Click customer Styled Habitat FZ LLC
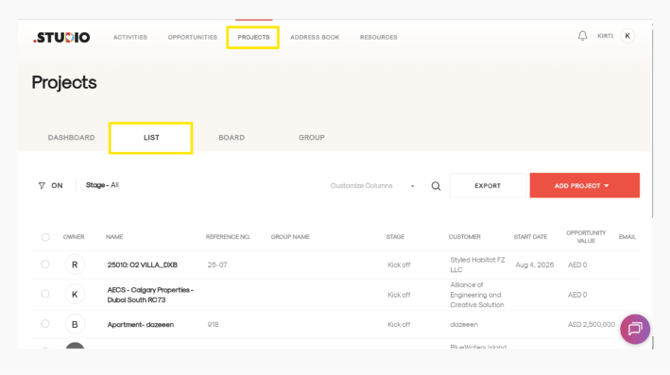Image resolution: width=670 pixels, height=375 pixels. coord(477,265)
